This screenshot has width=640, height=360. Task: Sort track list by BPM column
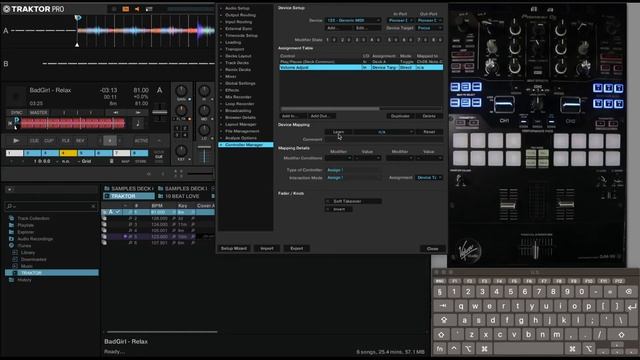click(157, 206)
